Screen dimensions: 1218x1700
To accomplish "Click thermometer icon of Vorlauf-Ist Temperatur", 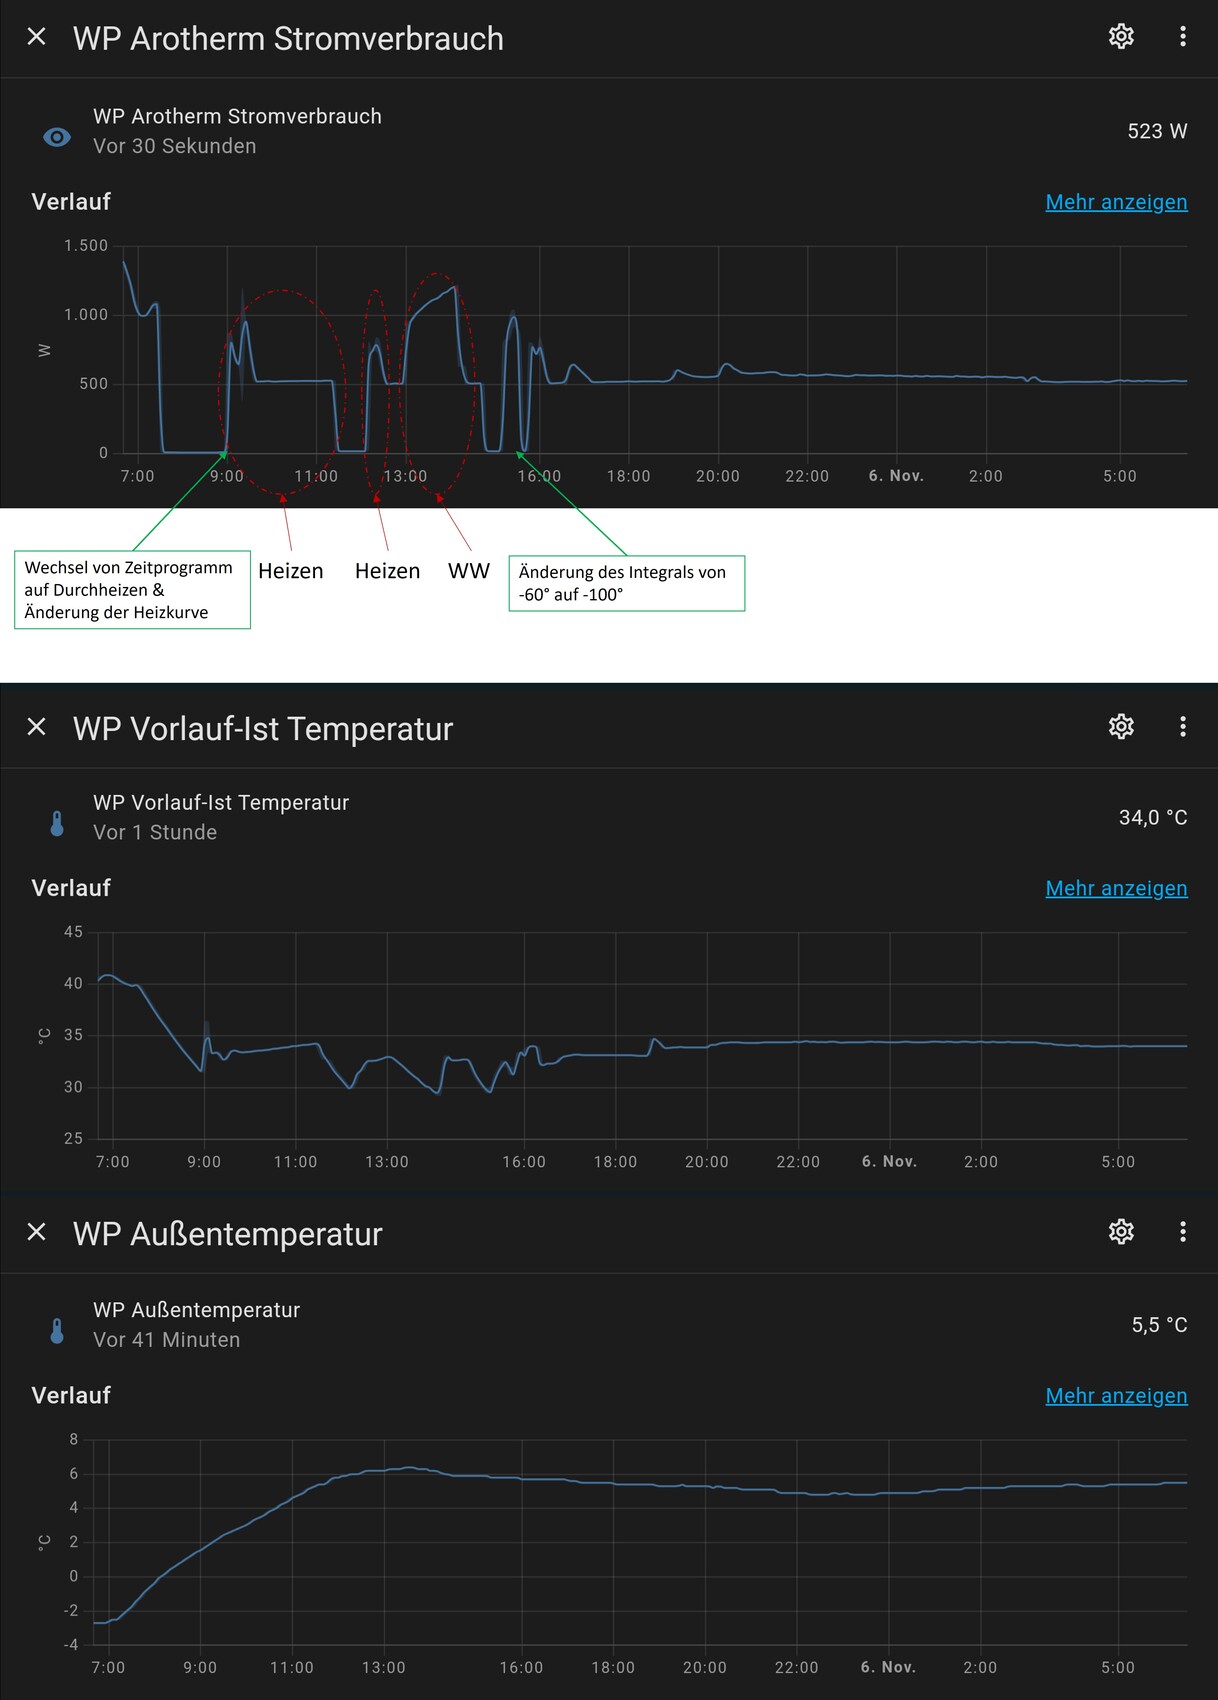I will coord(57,823).
